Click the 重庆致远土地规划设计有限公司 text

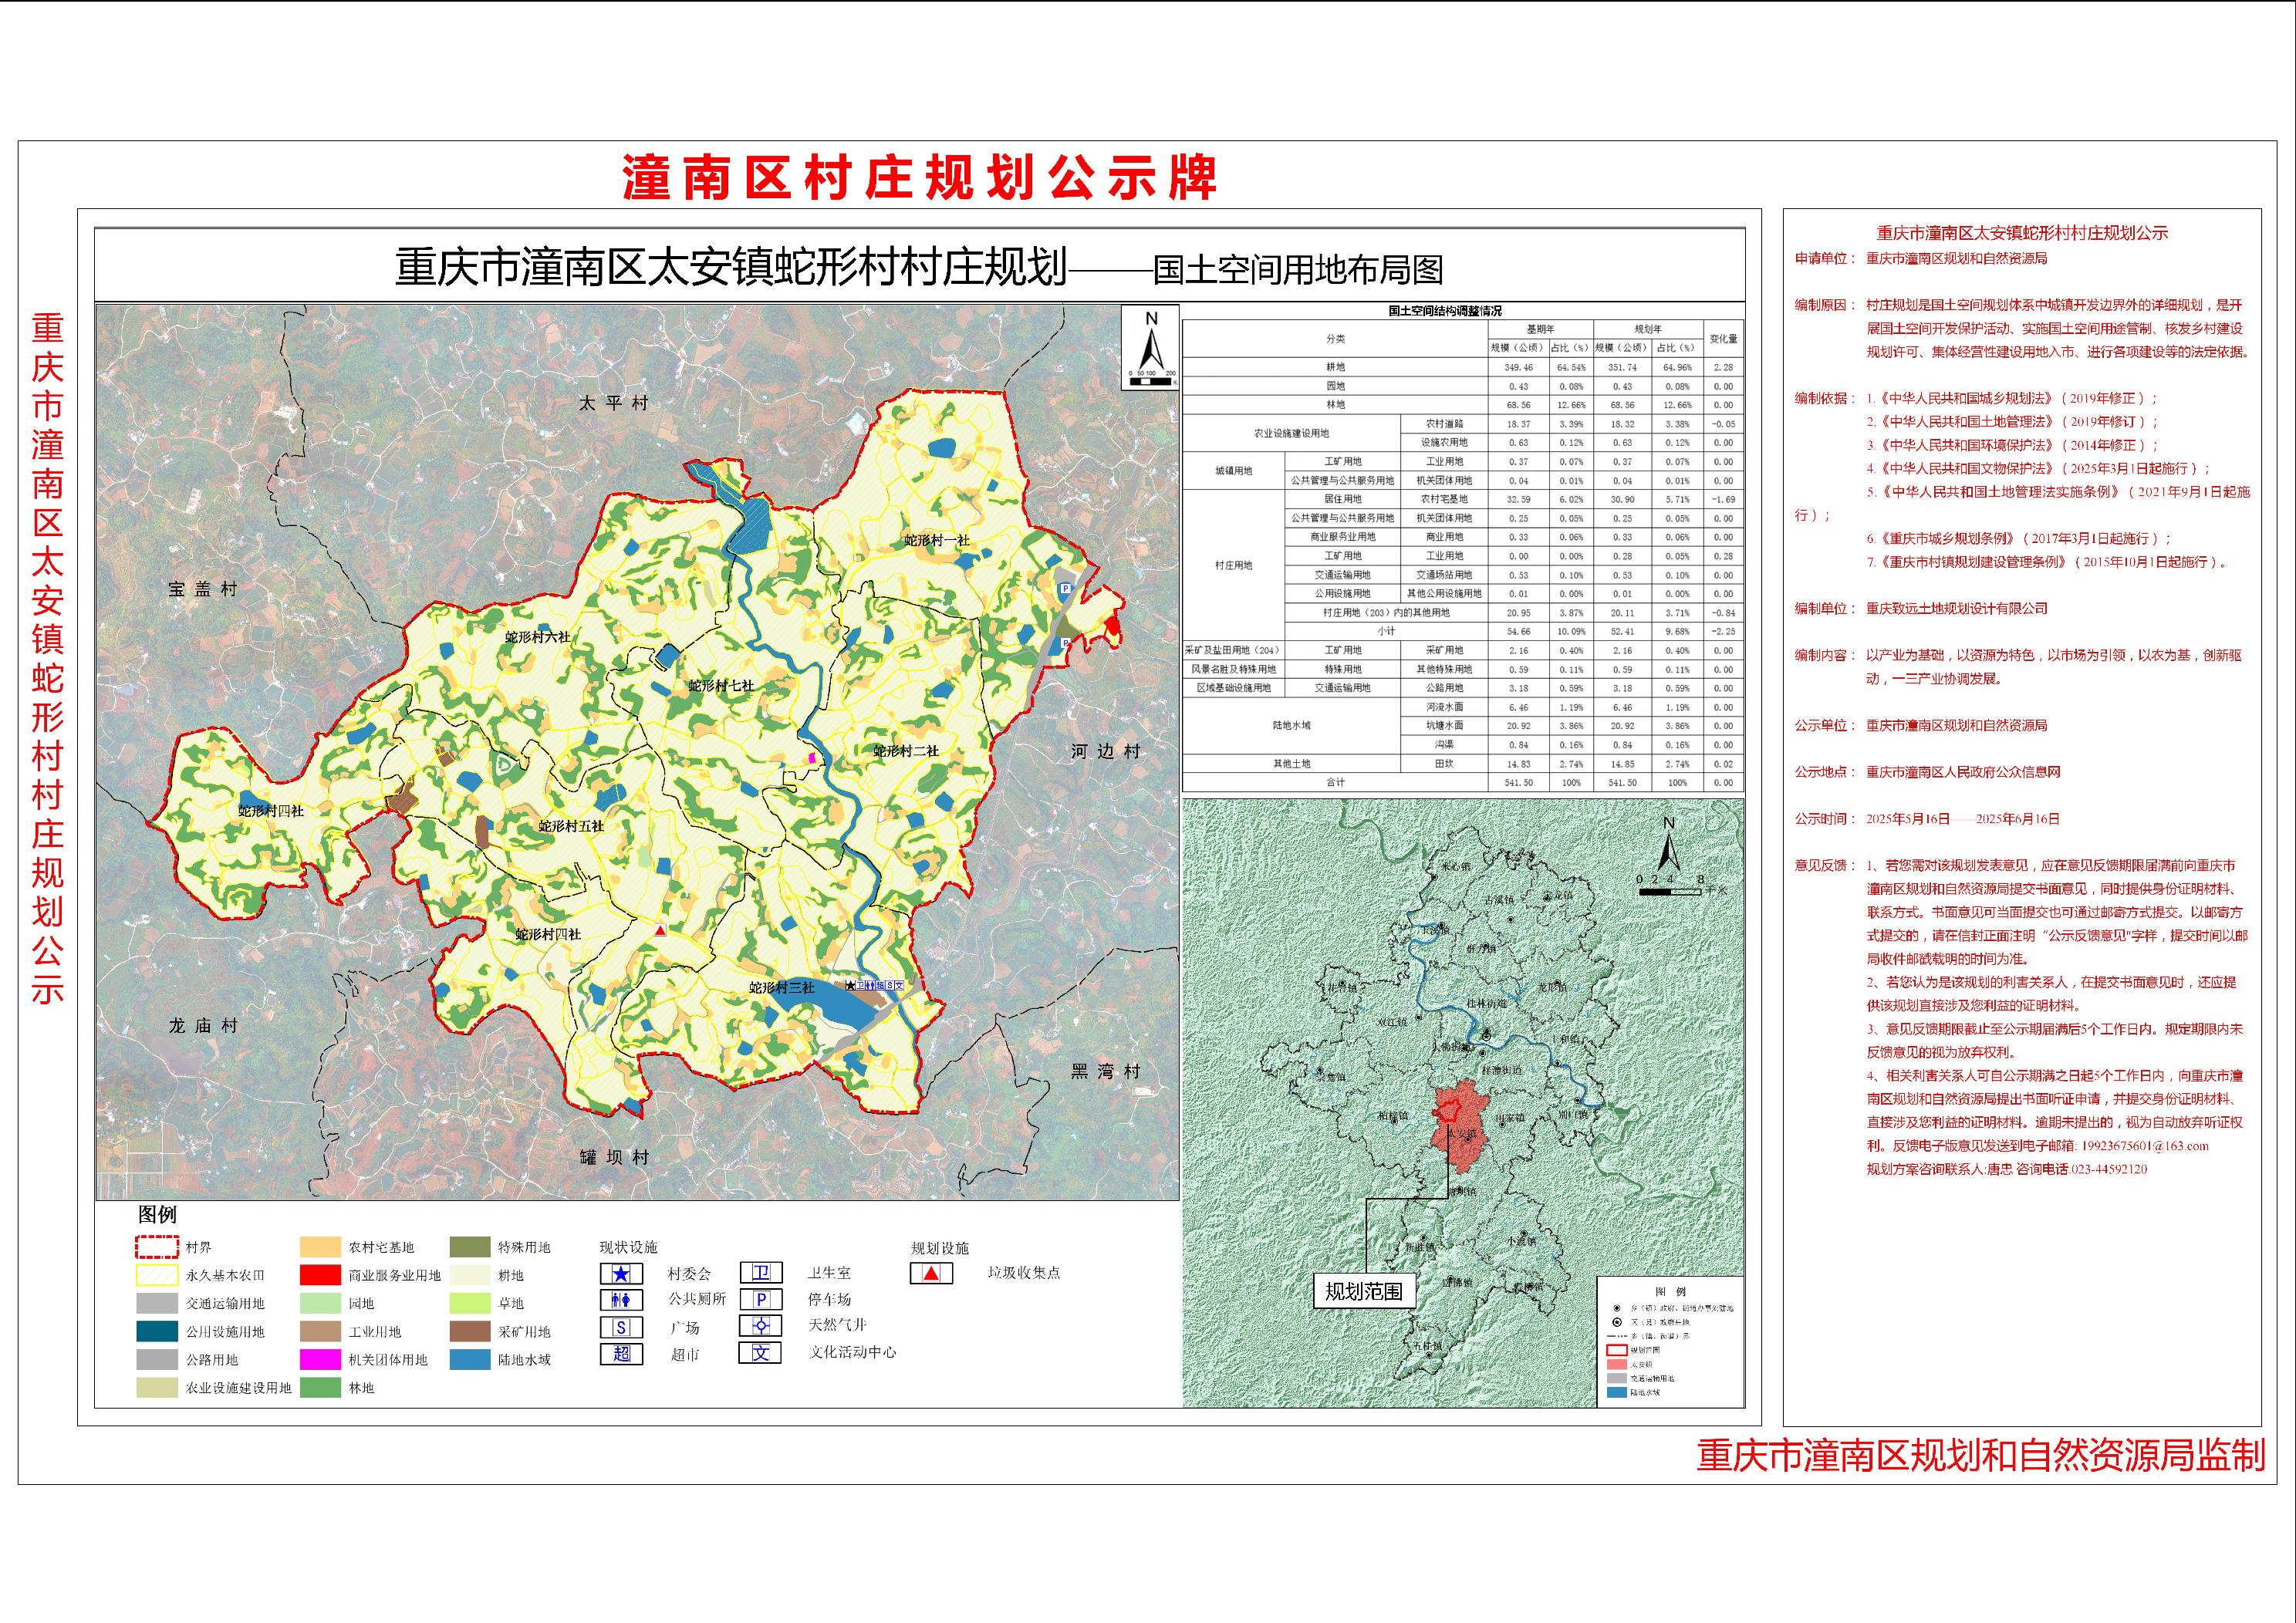pyautogui.click(x=1956, y=608)
